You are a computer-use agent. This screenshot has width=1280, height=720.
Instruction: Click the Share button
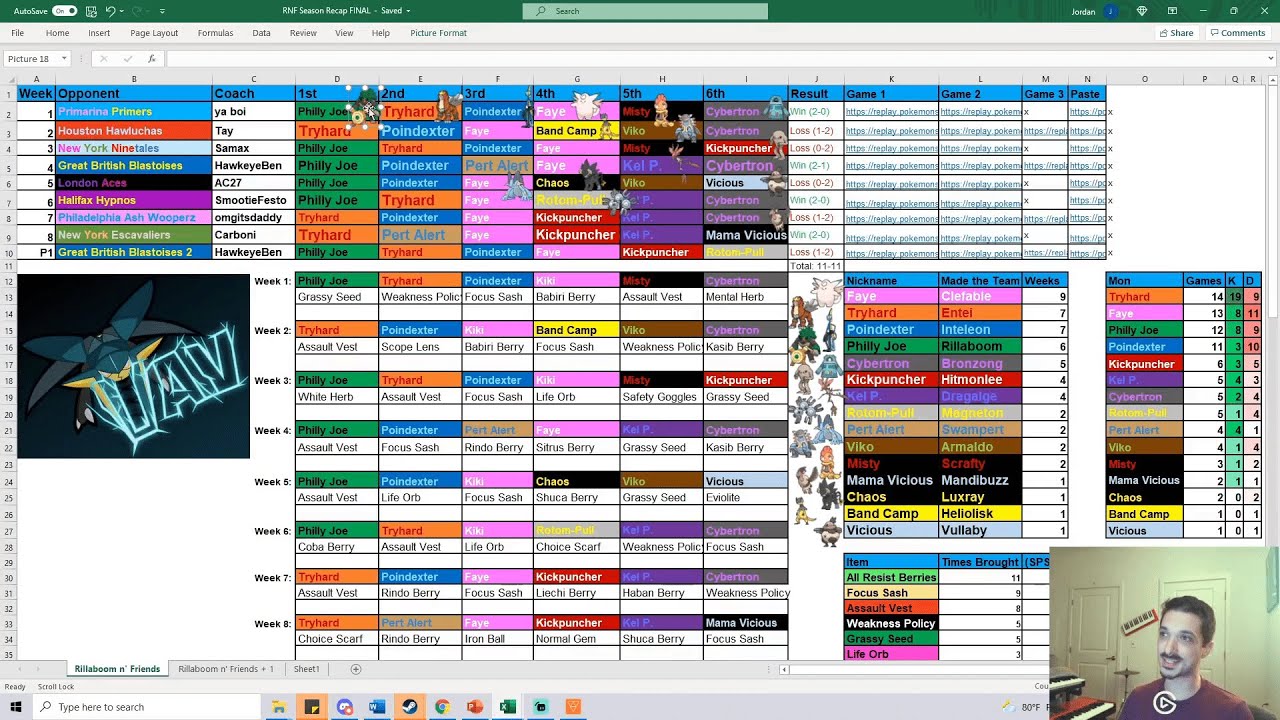point(1176,33)
